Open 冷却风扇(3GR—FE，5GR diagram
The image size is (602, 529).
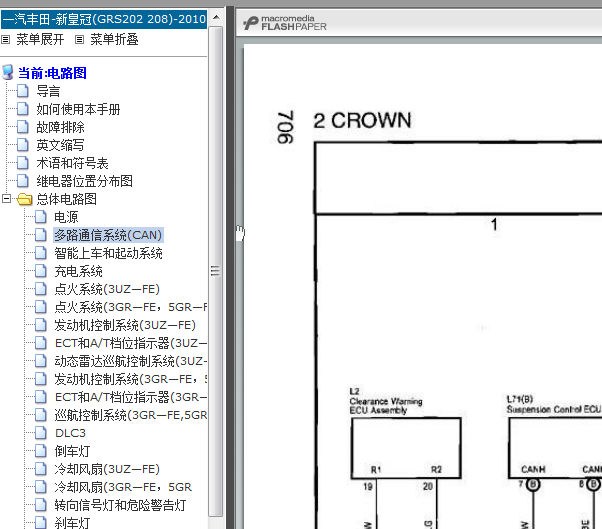[x=123, y=487]
